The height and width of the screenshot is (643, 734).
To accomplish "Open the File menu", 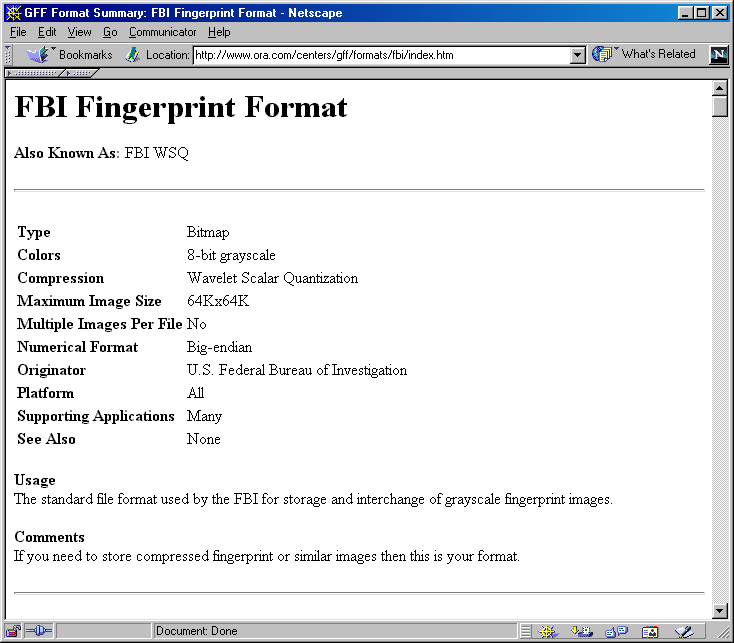I will [x=18, y=32].
